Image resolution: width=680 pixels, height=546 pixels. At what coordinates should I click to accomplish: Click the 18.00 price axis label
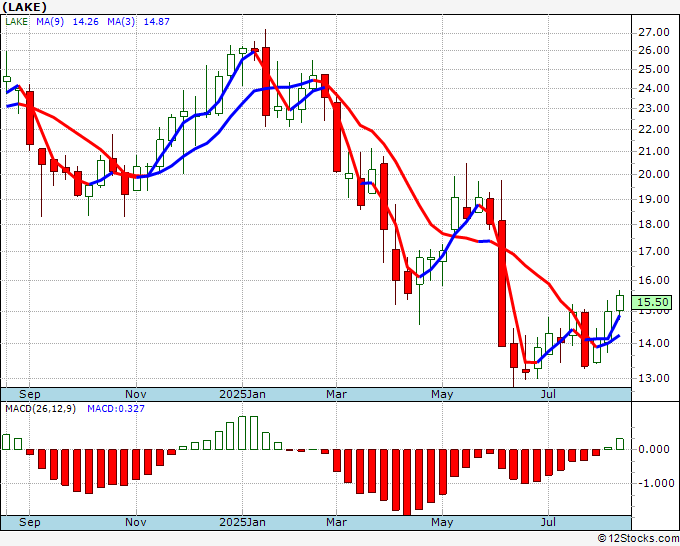coord(654,224)
